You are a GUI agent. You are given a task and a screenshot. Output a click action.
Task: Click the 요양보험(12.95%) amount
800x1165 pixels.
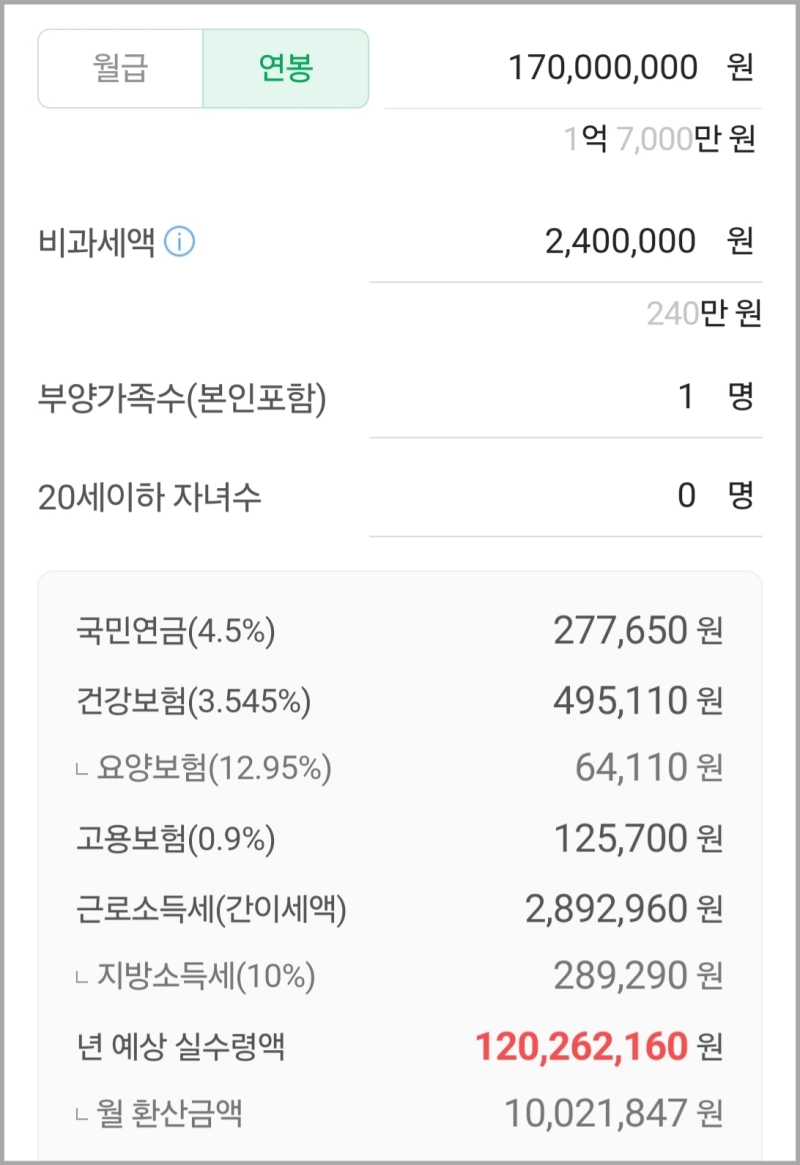pyautogui.click(x=628, y=767)
